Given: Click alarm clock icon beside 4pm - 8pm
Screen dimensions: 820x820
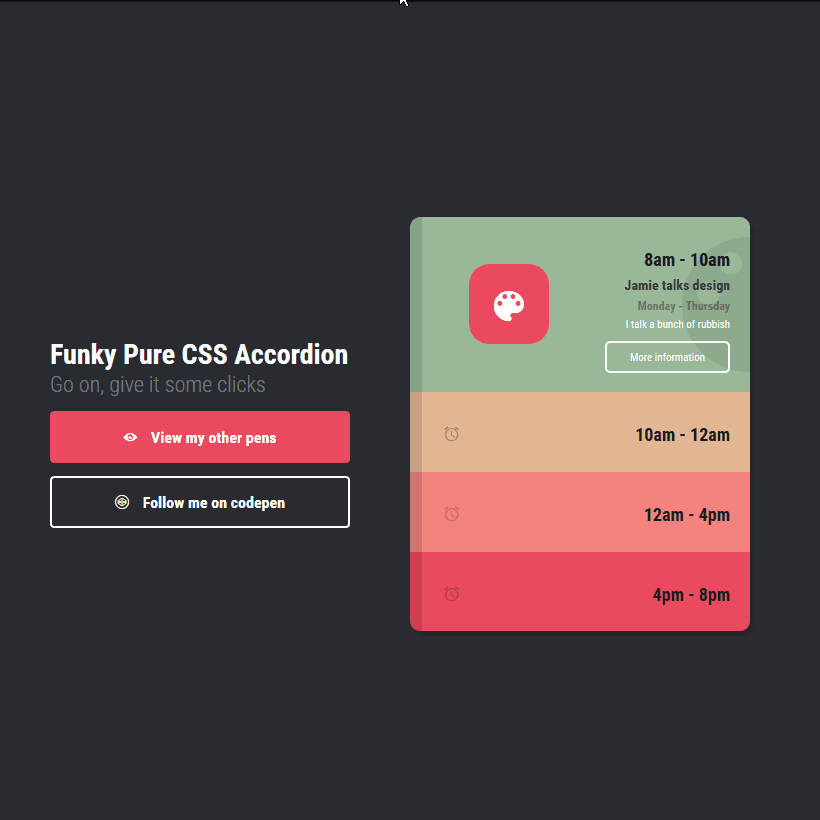Looking at the screenshot, I should pos(452,594).
